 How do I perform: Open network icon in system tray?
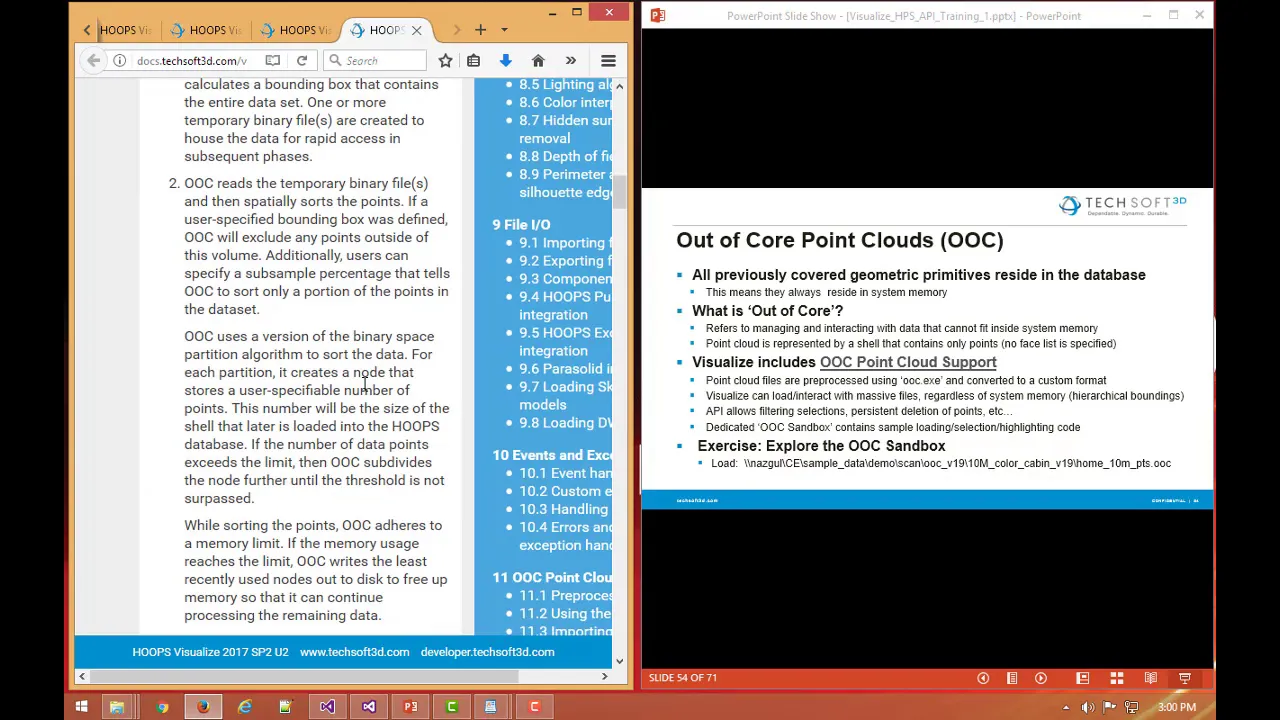[1131, 708]
